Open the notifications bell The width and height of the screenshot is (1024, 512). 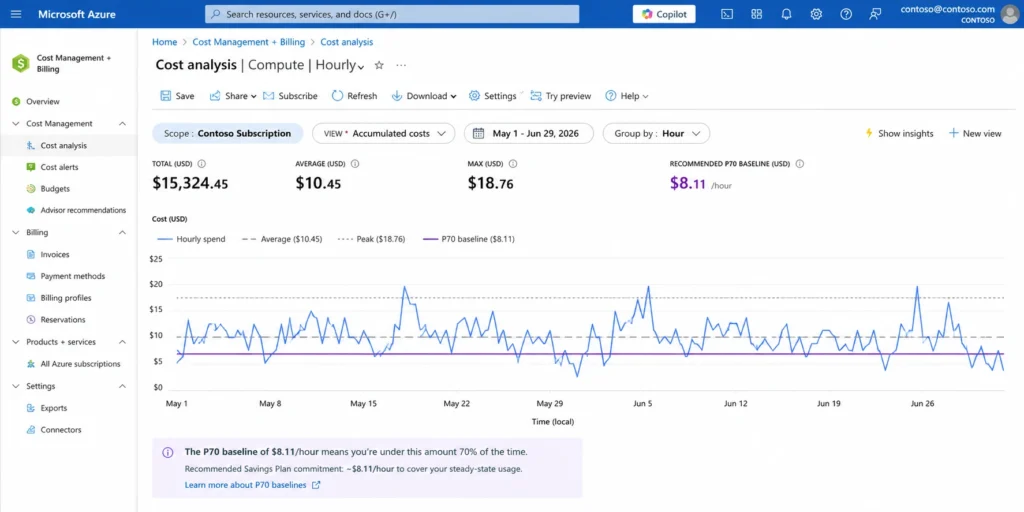pos(786,14)
